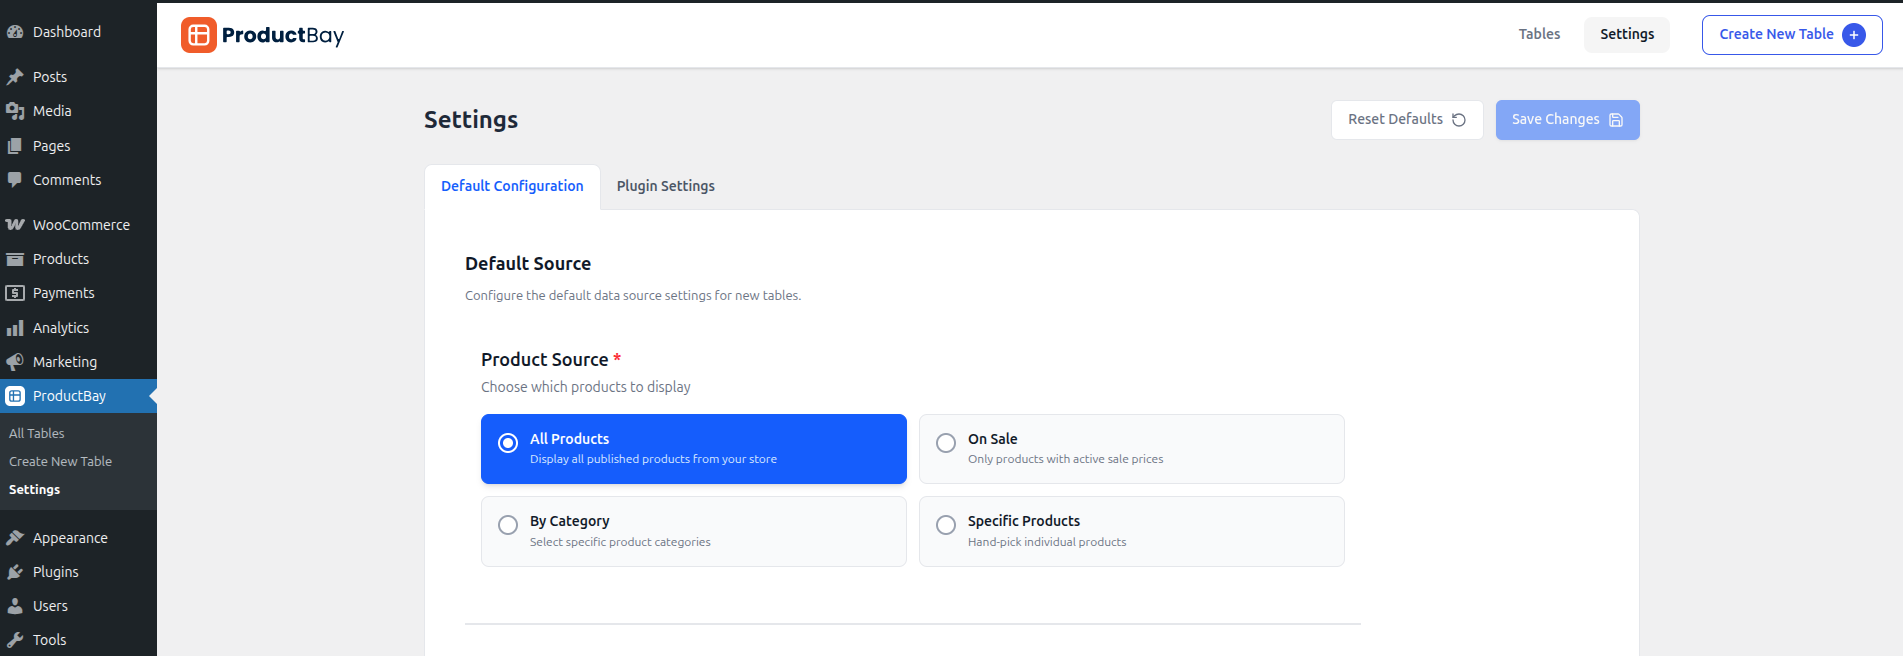1903x656 pixels.
Task: Click the Posts pin icon
Action: (x=15, y=77)
